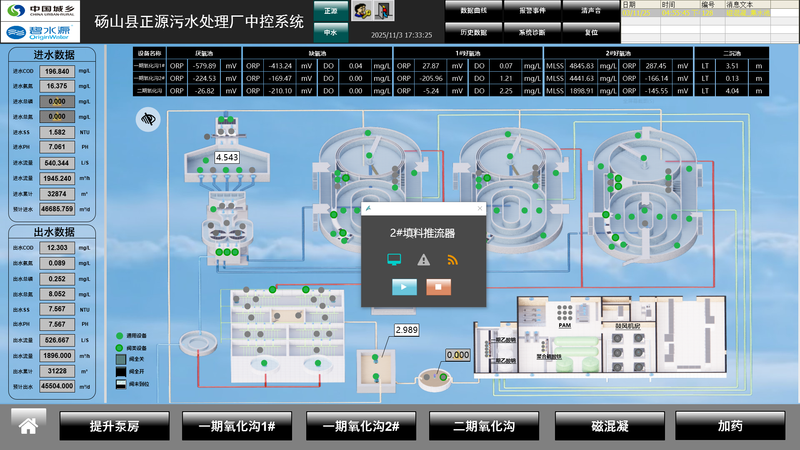Click the 通用设备 legend green dot
The height and width of the screenshot is (450, 800).
(119, 336)
